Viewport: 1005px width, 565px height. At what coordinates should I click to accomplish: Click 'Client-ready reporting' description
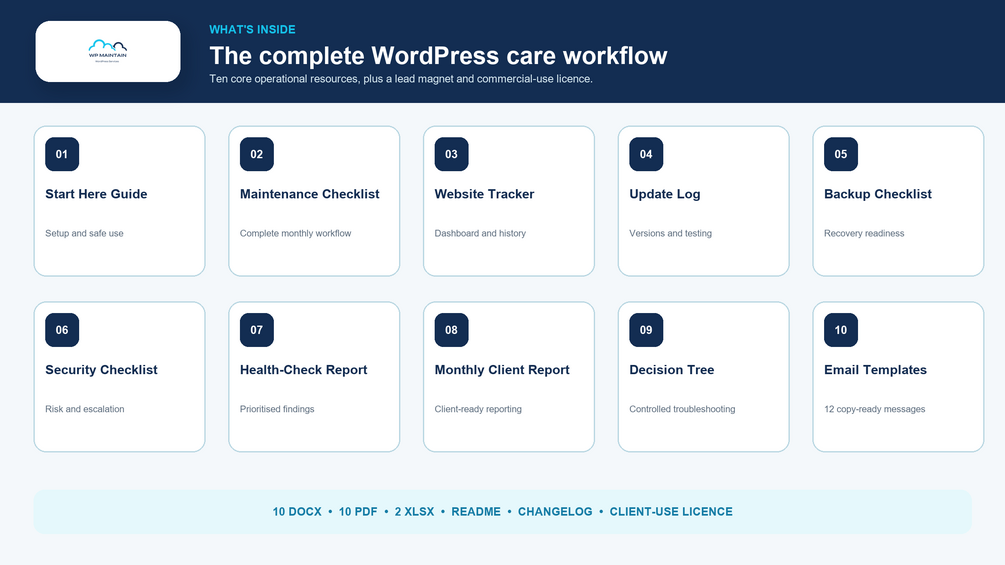[x=478, y=409]
